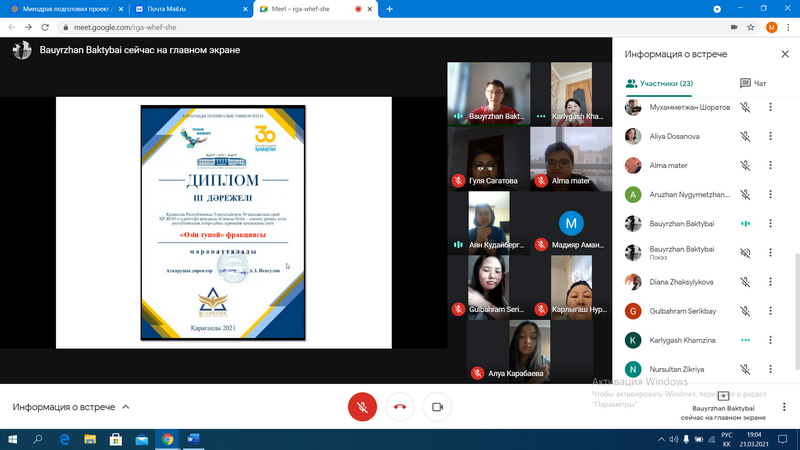The image size is (800, 450).
Task: Open Windows Start menu
Action: (x=12, y=439)
